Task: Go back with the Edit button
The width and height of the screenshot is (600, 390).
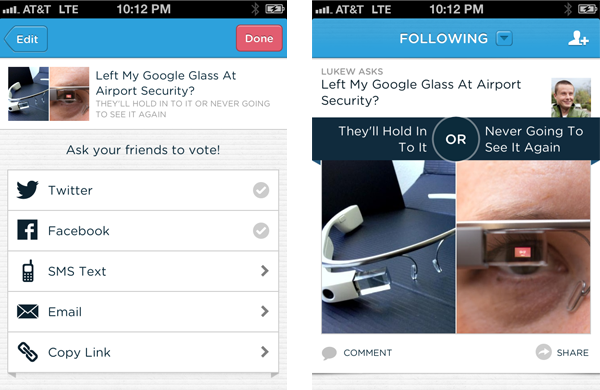Action: (x=26, y=39)
